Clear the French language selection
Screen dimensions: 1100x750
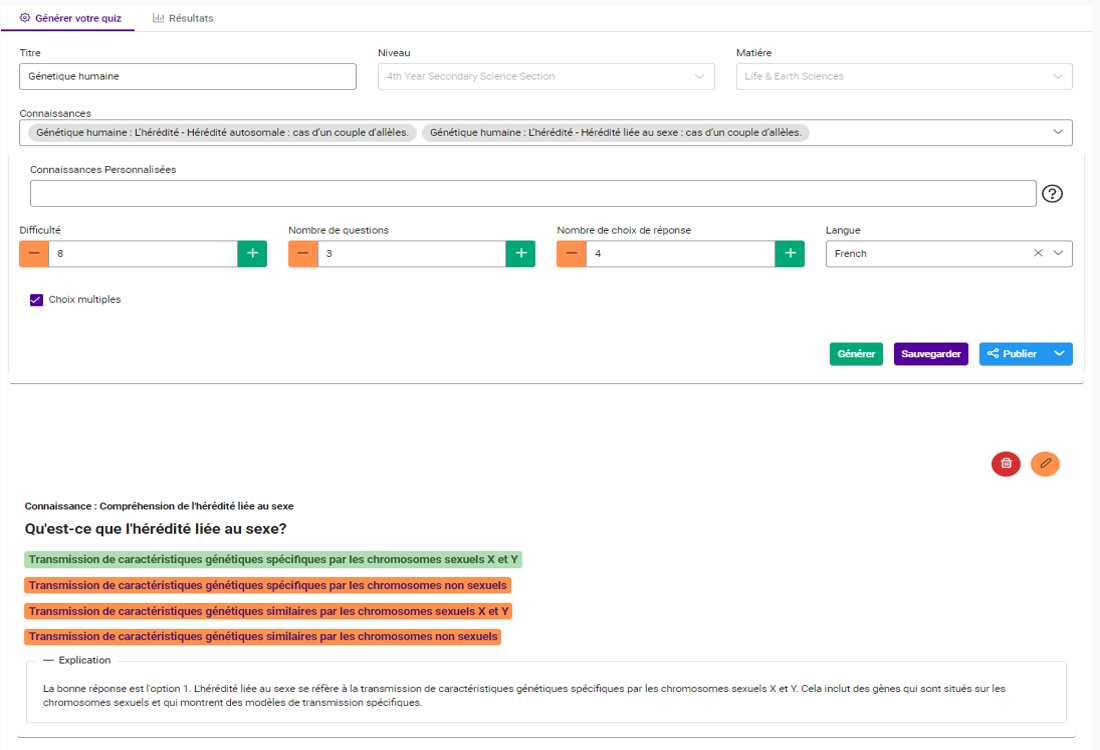[1038, 254]
